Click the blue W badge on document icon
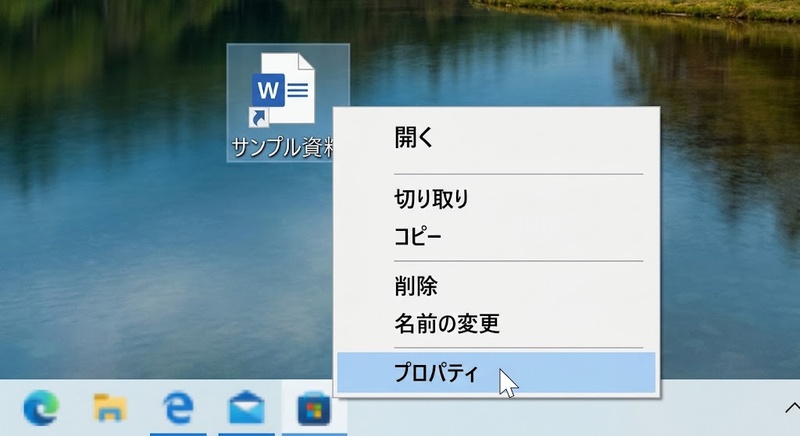 coord(268,90)
